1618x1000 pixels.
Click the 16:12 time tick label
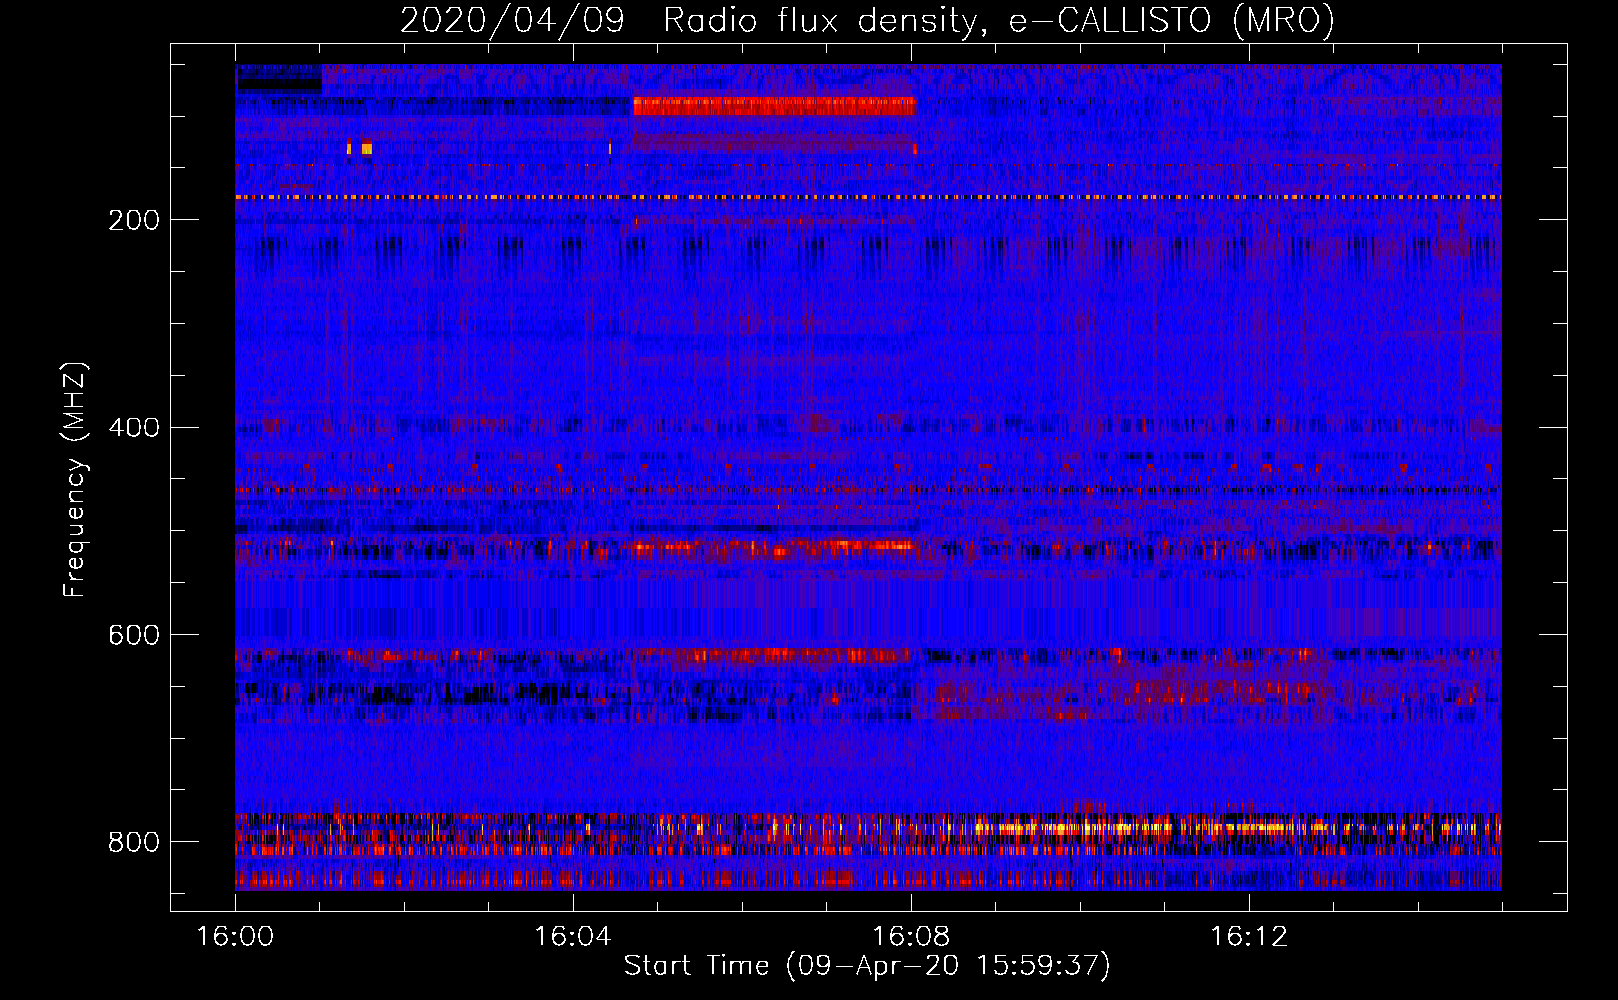pyautogui.click(x=1249, y=937)
